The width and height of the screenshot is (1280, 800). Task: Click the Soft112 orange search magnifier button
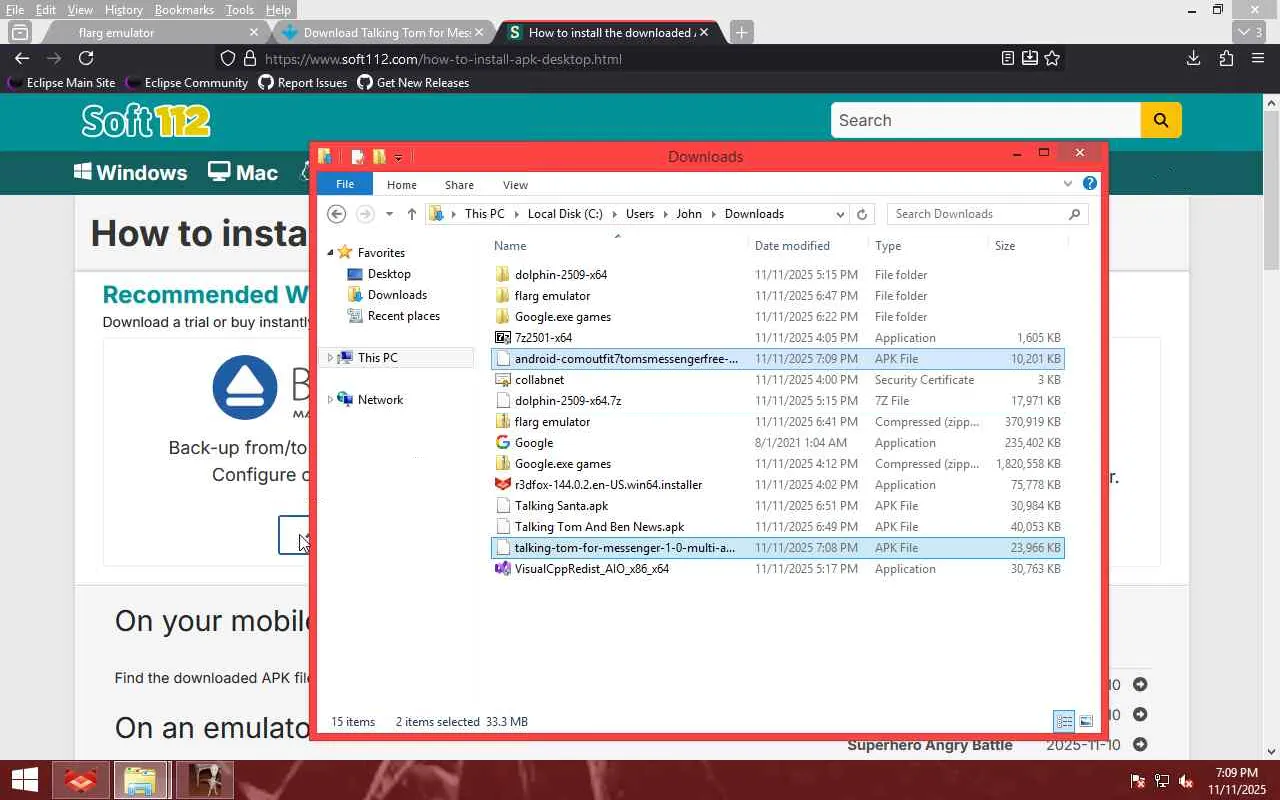(x=1161, y=120)
